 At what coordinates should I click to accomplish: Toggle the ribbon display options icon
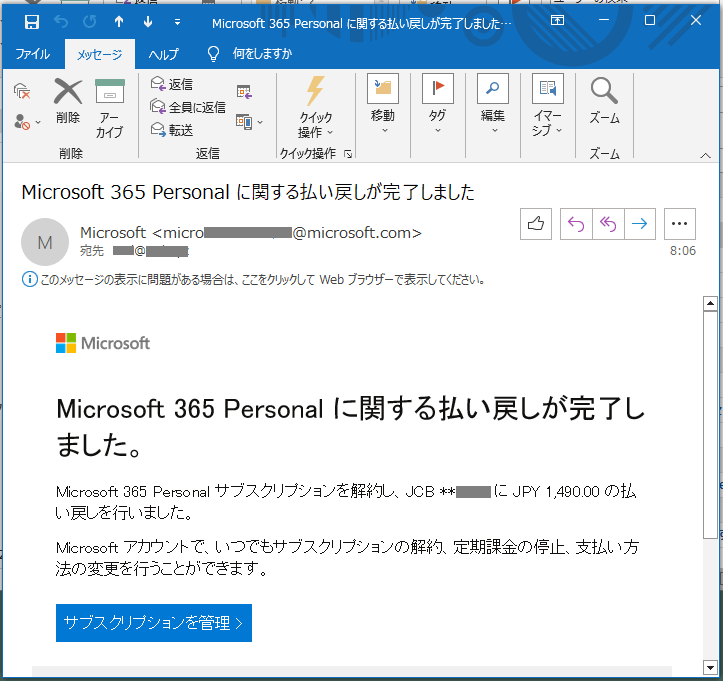point(557,21)
